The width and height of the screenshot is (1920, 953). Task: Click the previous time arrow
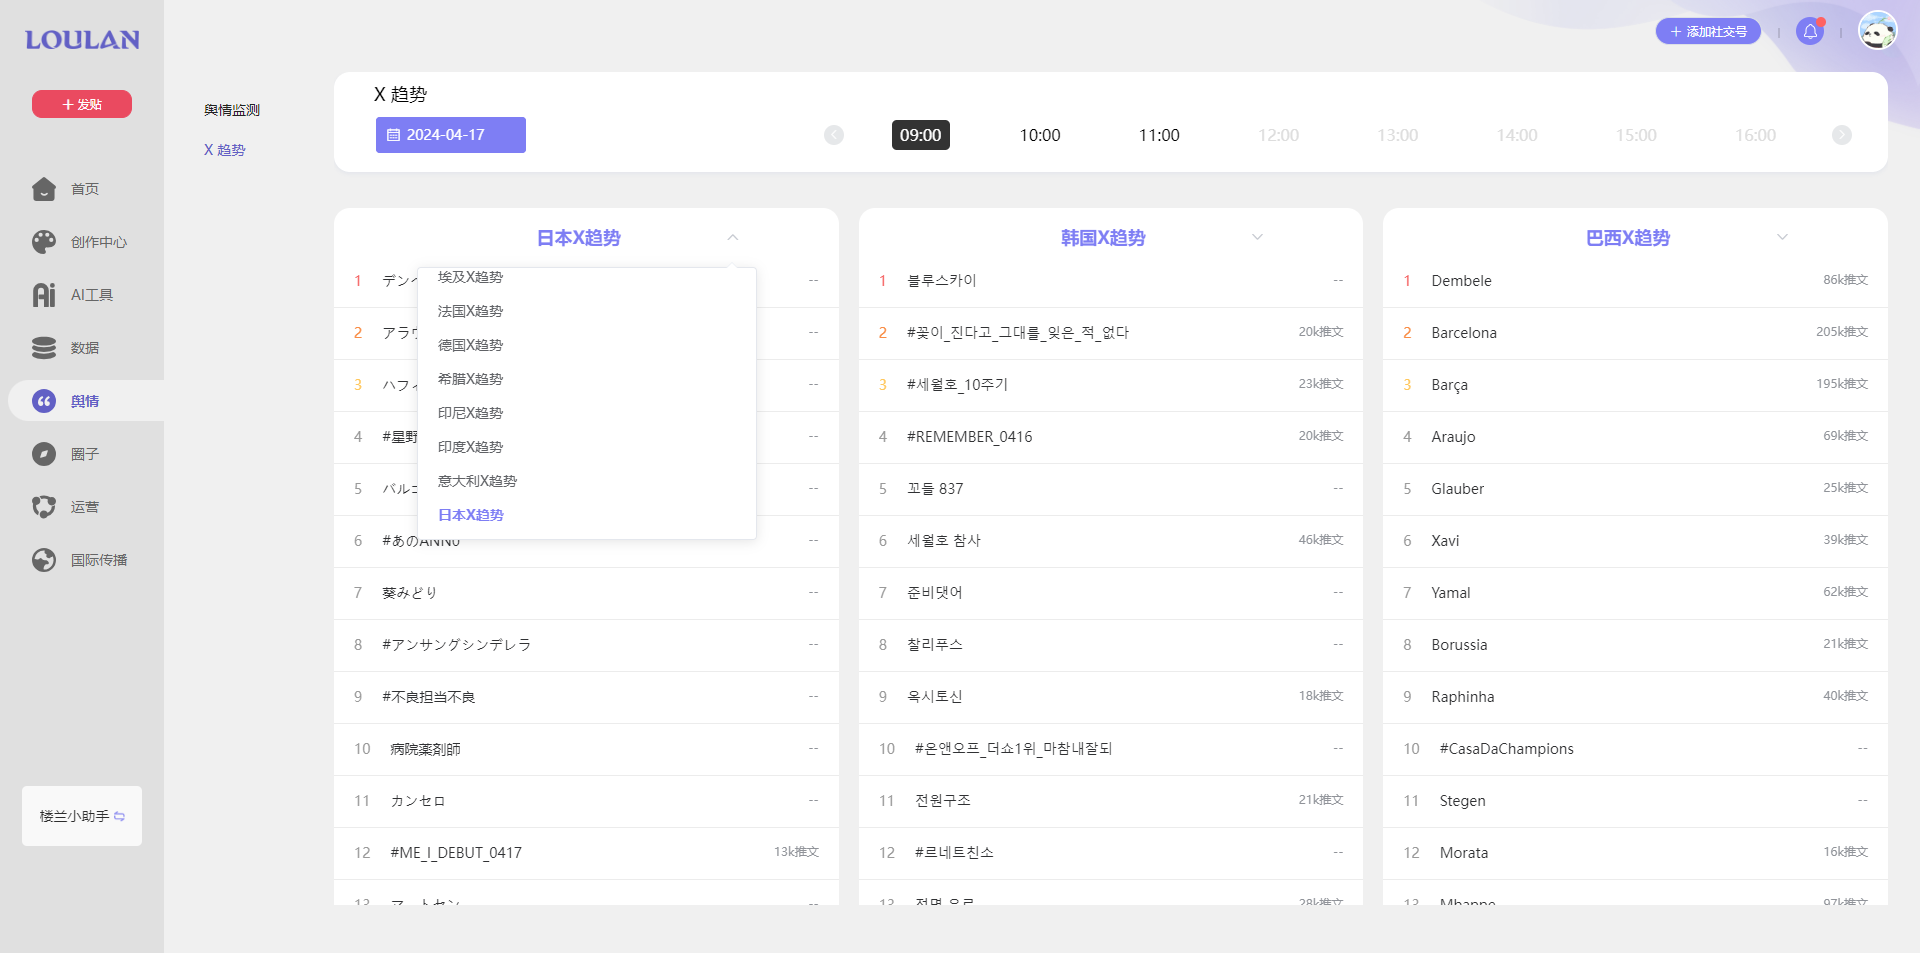834,135
